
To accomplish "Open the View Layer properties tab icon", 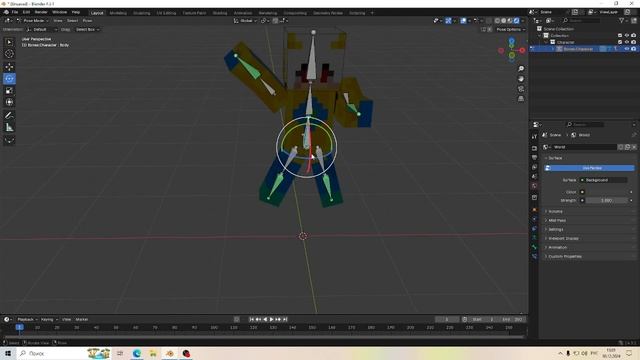I will pyautogui.click(x=534, y=167).
